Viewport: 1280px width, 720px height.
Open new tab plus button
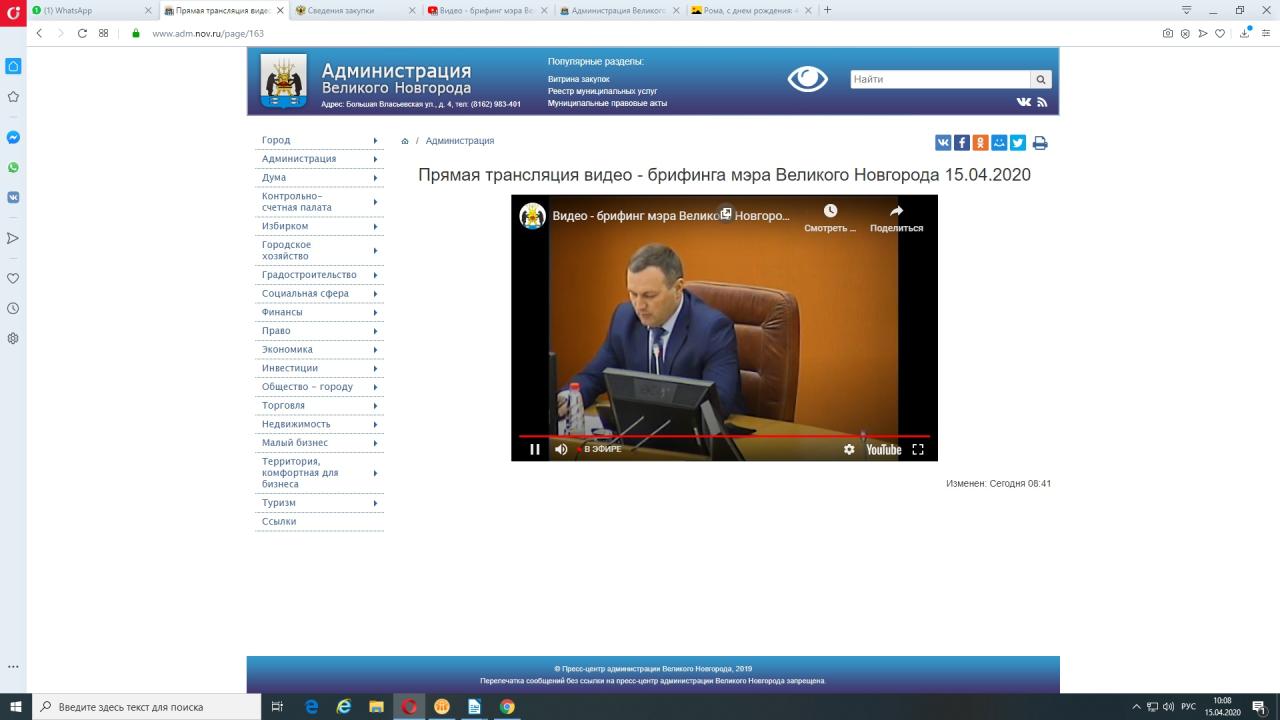(x=827, y=10)
